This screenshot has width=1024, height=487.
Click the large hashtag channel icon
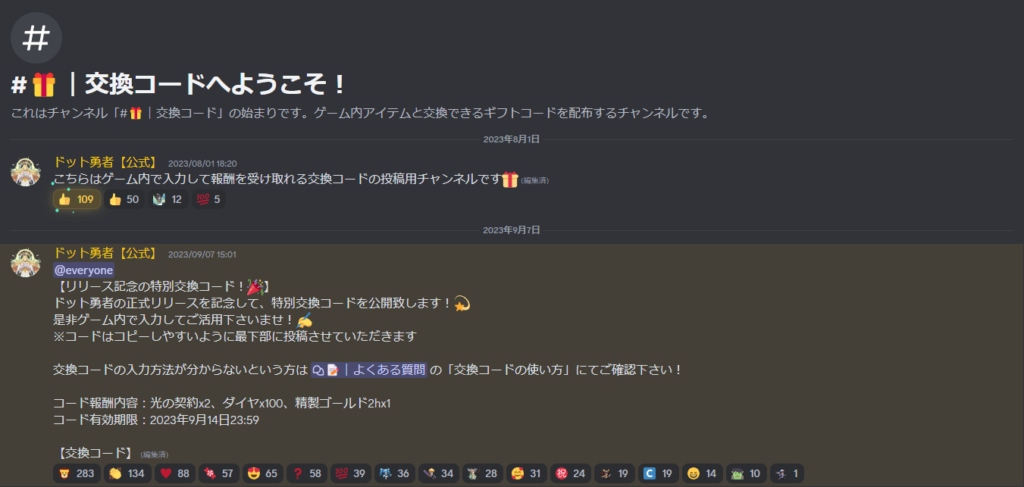36,38
